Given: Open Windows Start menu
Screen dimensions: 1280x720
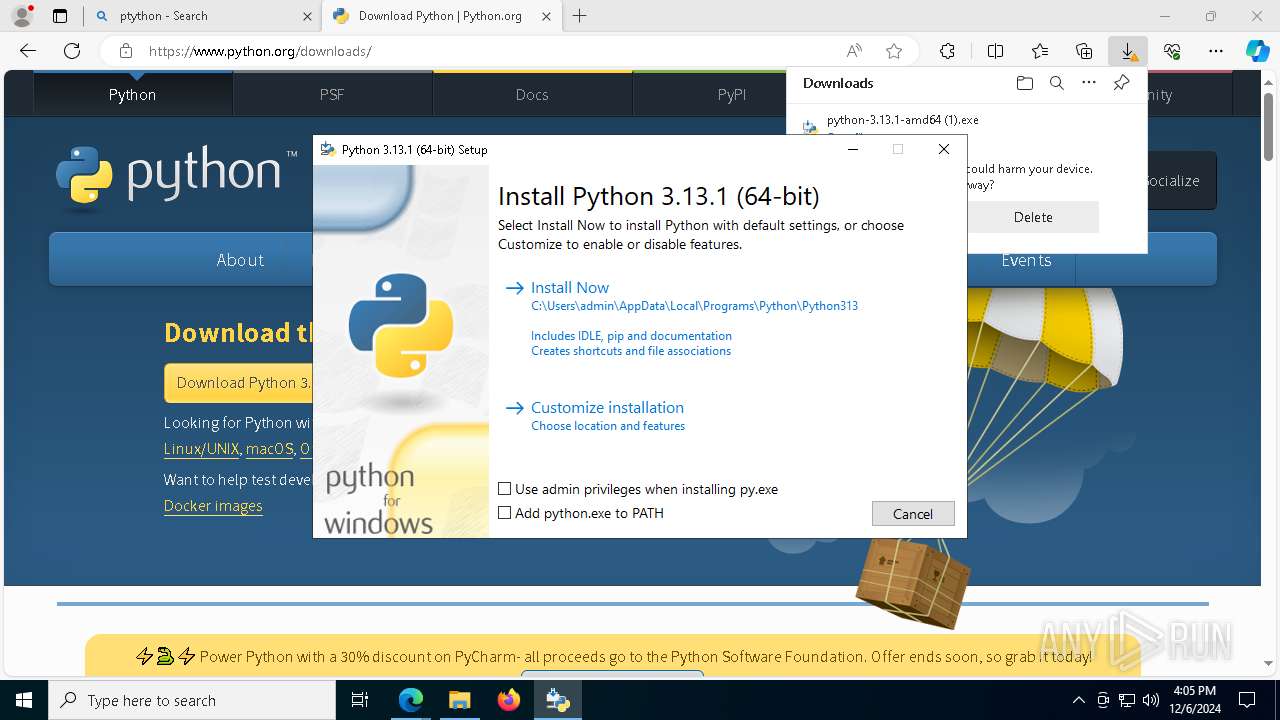Looking at the screenshot, I should 24,700.
